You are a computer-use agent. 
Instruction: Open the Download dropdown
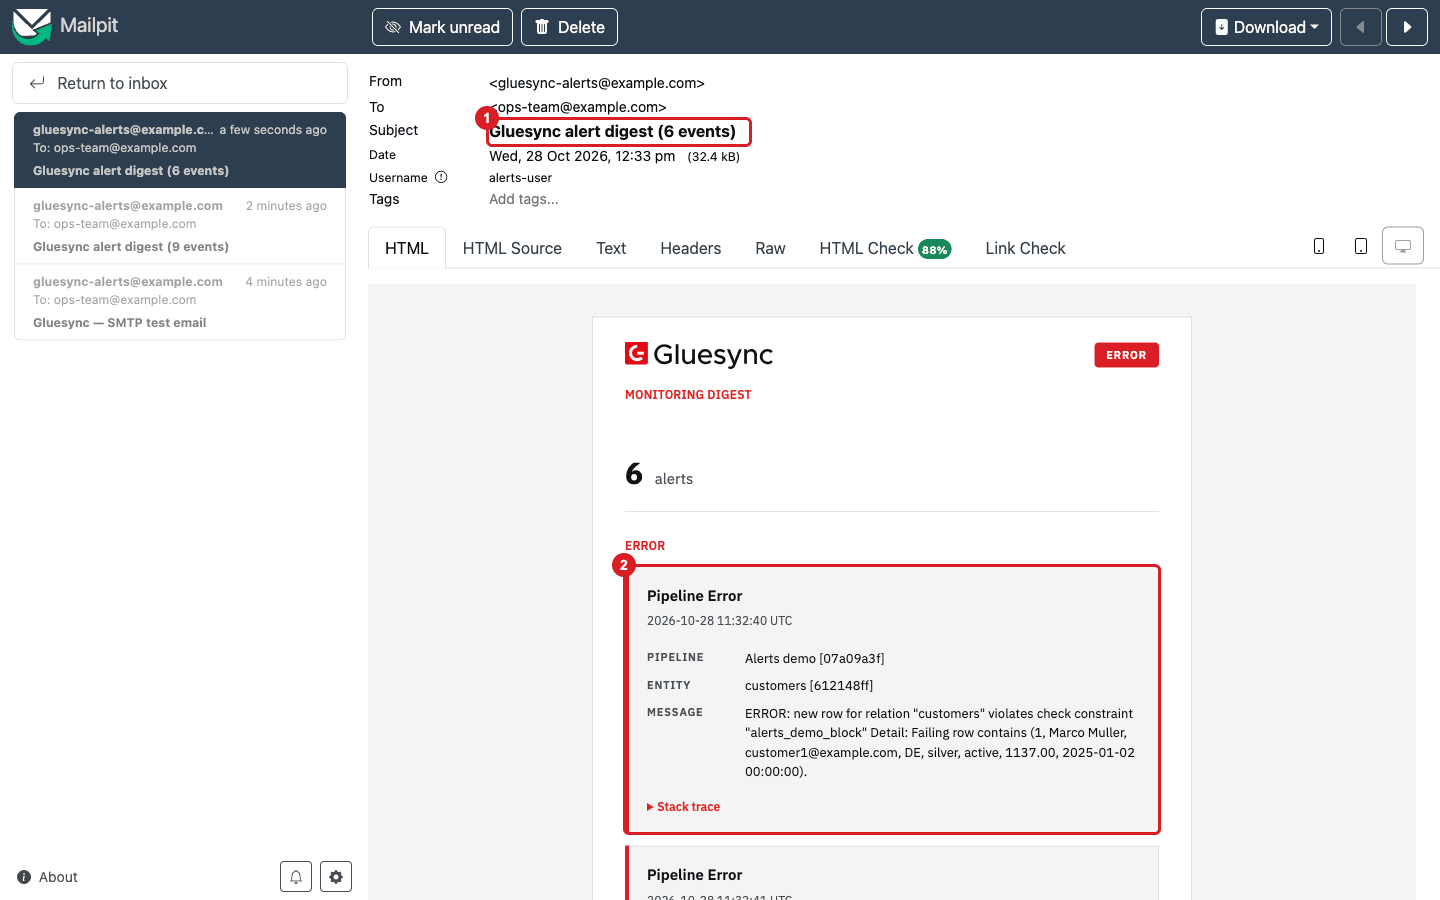1266,27
